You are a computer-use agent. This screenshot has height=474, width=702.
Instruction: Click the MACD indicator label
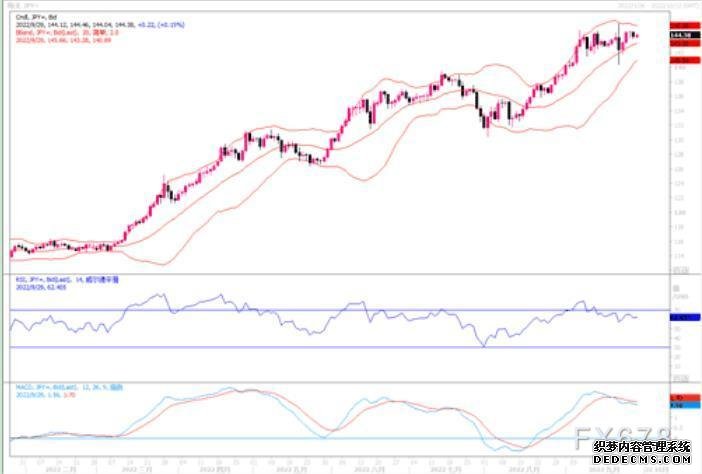62,387
